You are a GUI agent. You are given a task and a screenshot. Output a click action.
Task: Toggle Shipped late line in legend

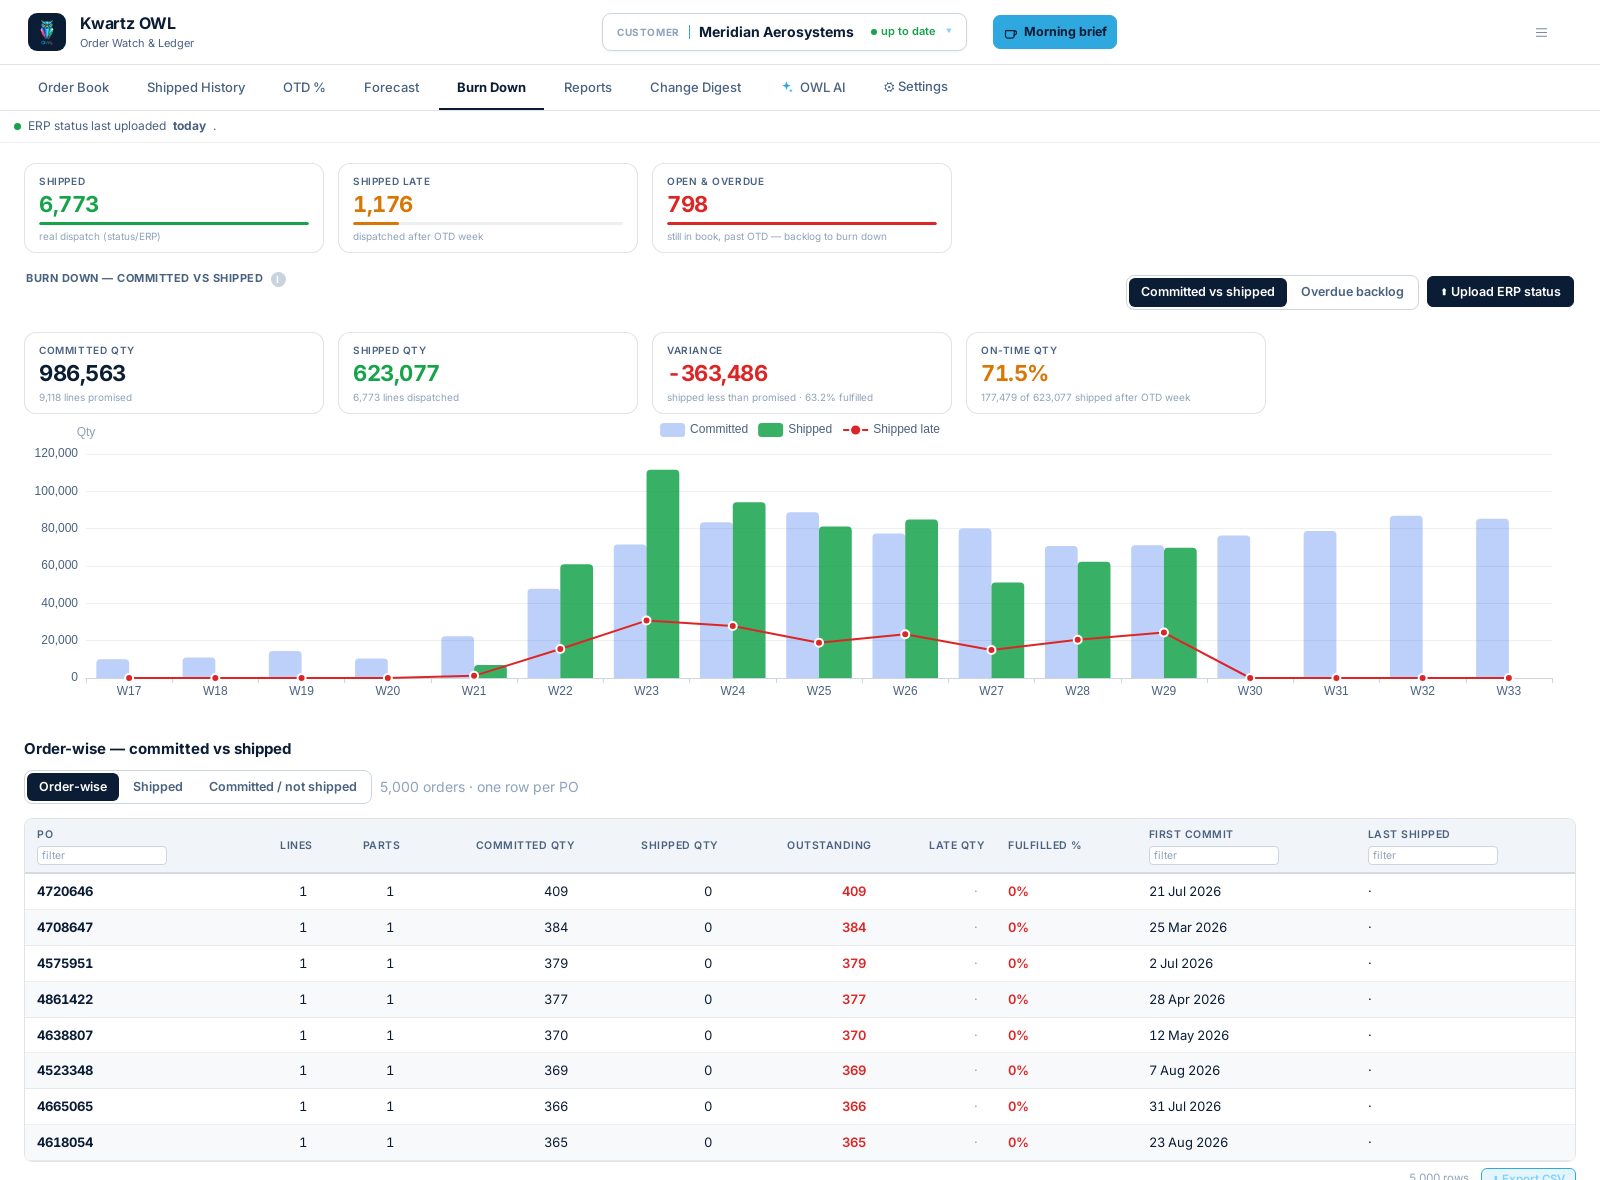[x=891, y=429]
